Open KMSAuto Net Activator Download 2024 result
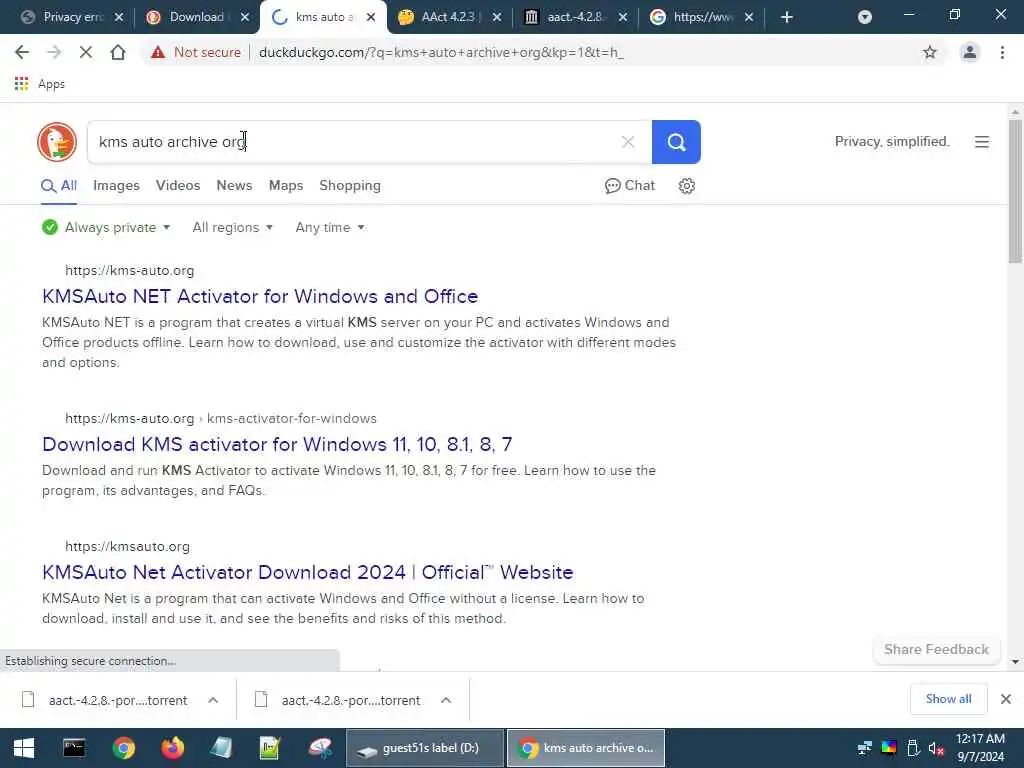The image size is (1024, 768). (308, 573)
